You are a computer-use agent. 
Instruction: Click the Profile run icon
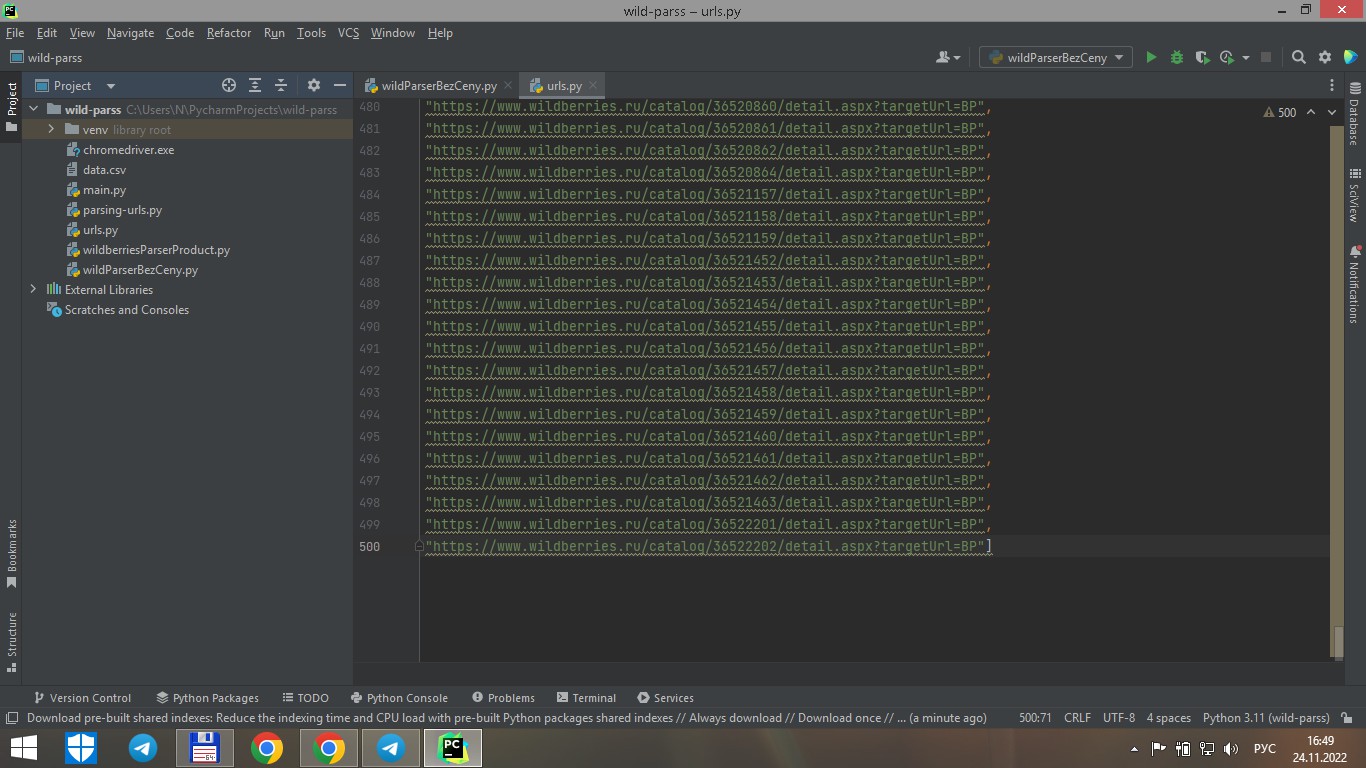point(1227,58)
